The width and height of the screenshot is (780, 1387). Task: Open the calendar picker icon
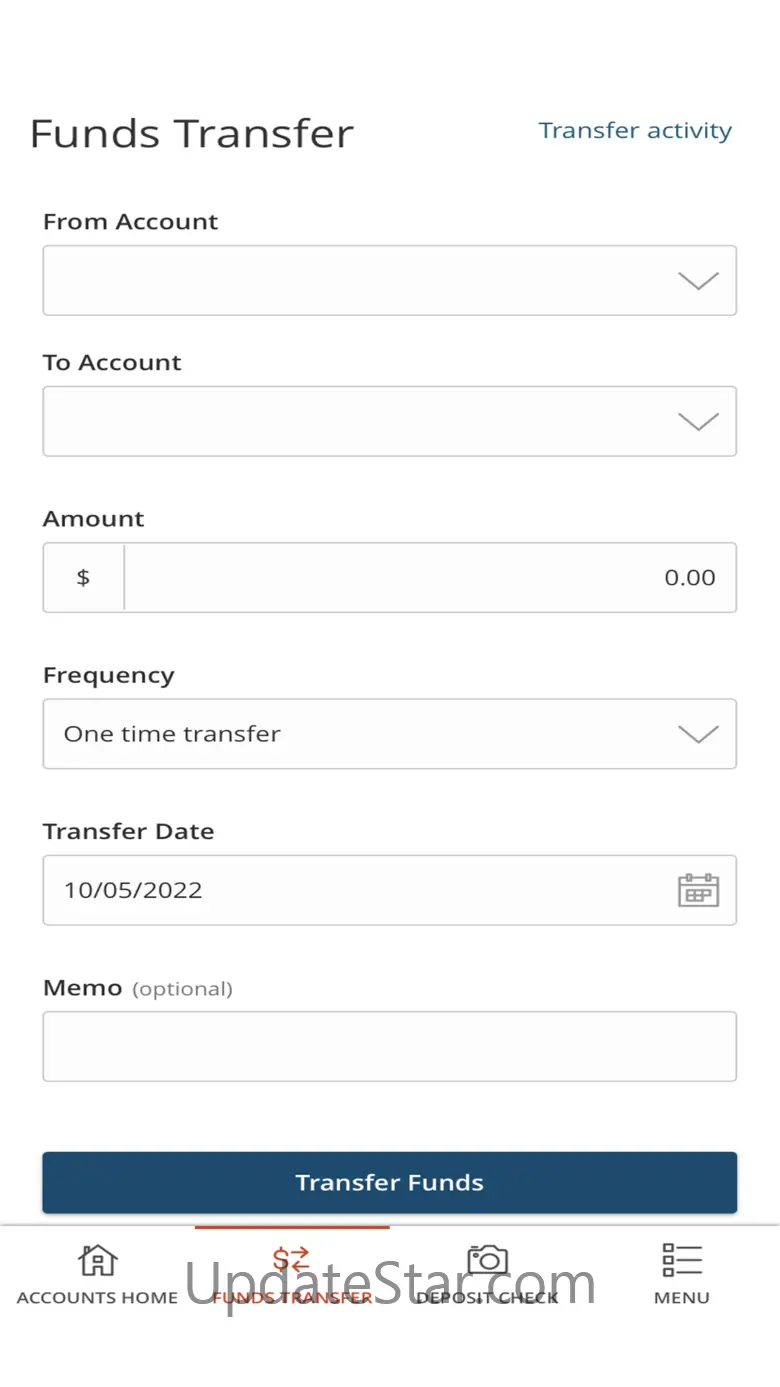[698, 890]
